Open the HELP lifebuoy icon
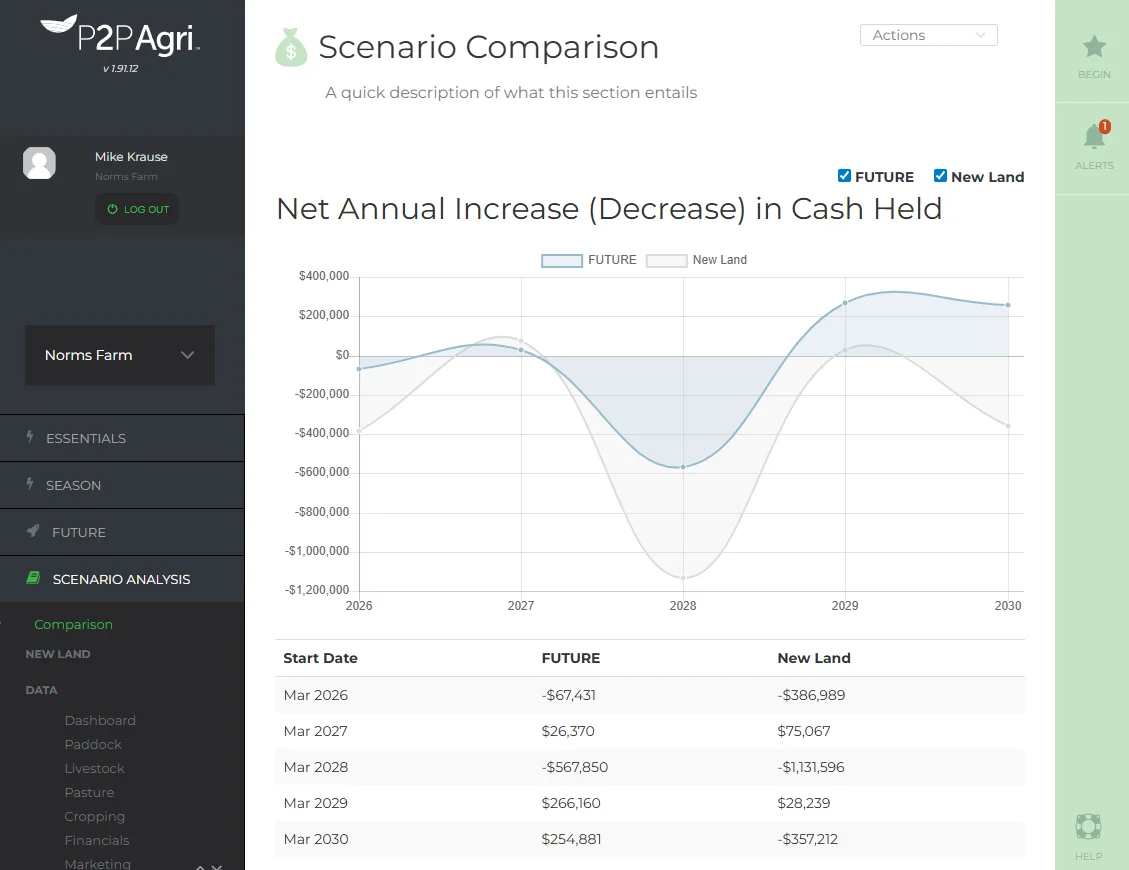 [x=1087, y=827]
